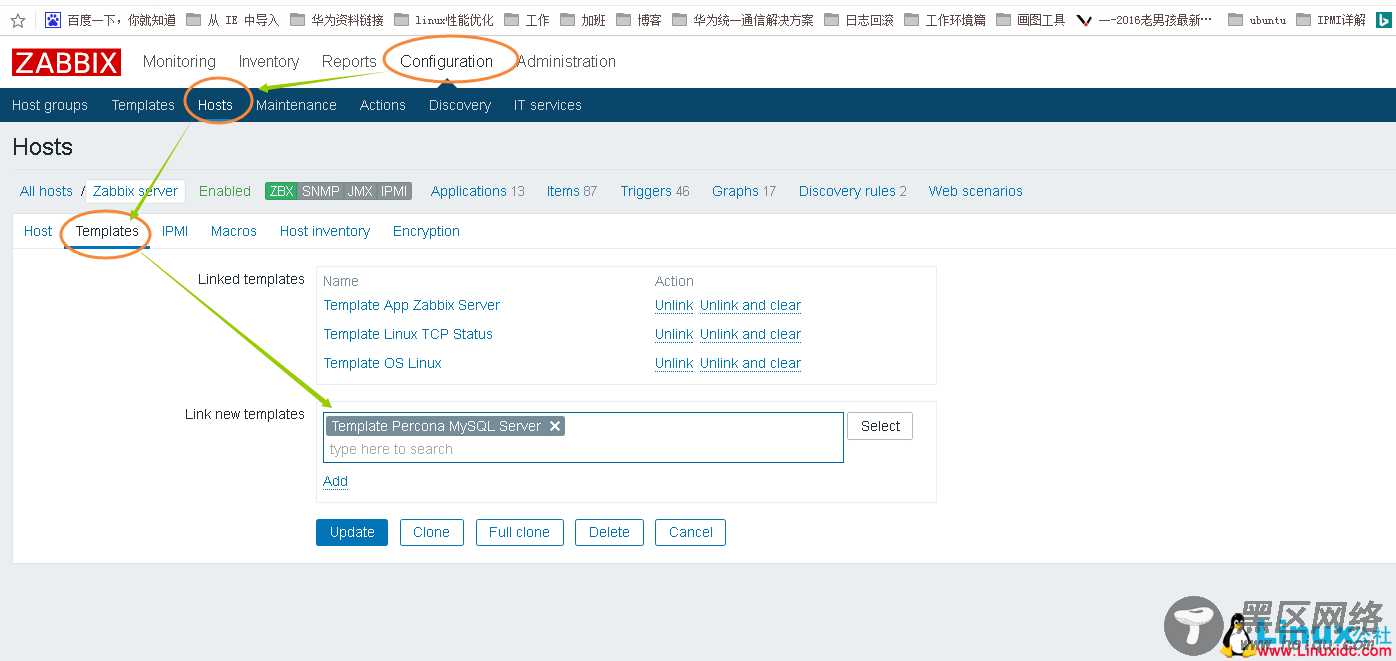
Task: Open Items 87 link
Action: point(572,191)
